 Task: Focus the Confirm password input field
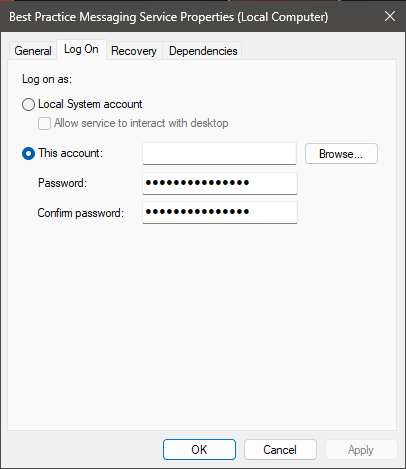pos(220,212)
